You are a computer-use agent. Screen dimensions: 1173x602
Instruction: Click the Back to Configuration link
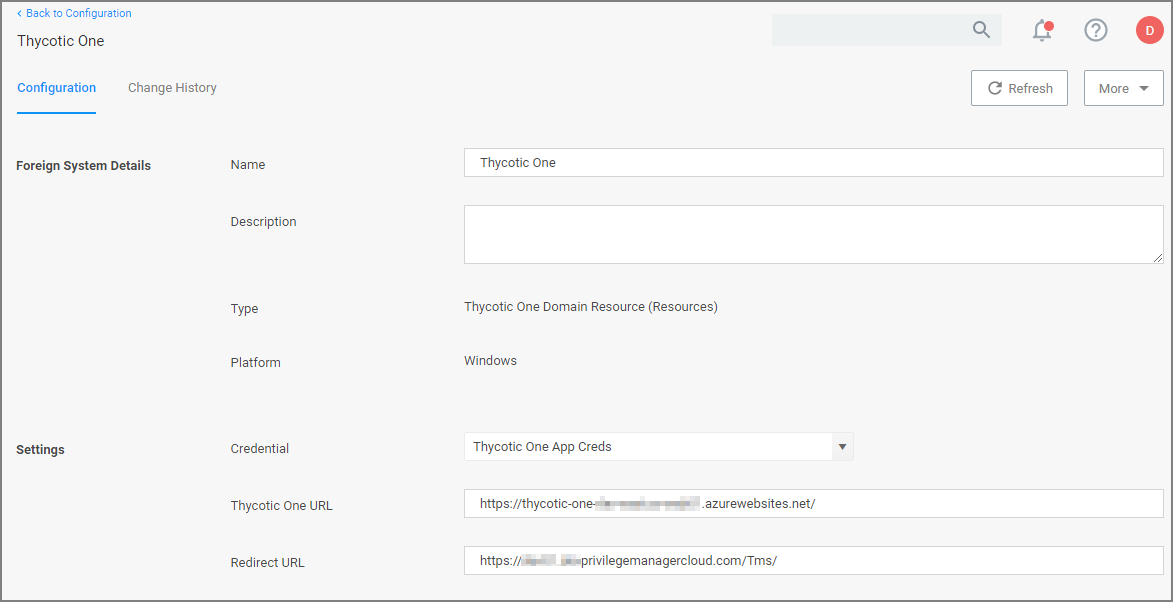click(x=78, y=13)
